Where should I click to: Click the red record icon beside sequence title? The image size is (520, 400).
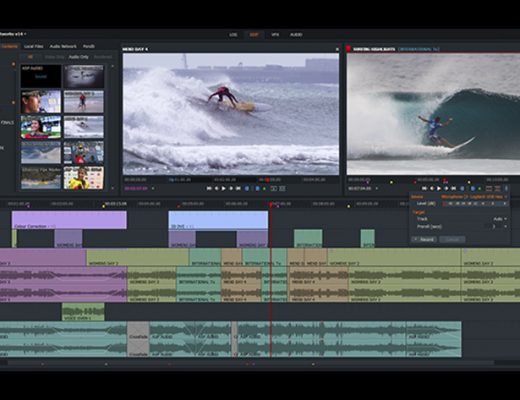(349, 49)
